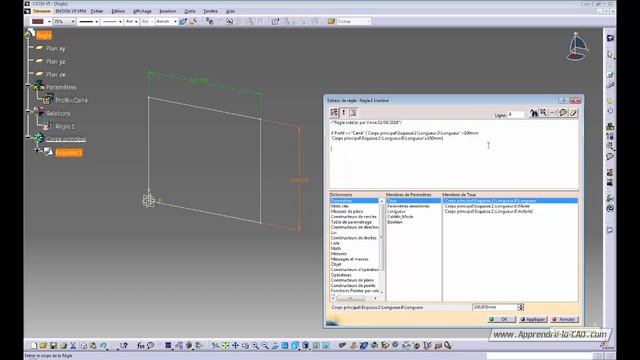This screenshot has width=640, height=360.
Task: Open the Aide menu
Action: tap(230, 11)
